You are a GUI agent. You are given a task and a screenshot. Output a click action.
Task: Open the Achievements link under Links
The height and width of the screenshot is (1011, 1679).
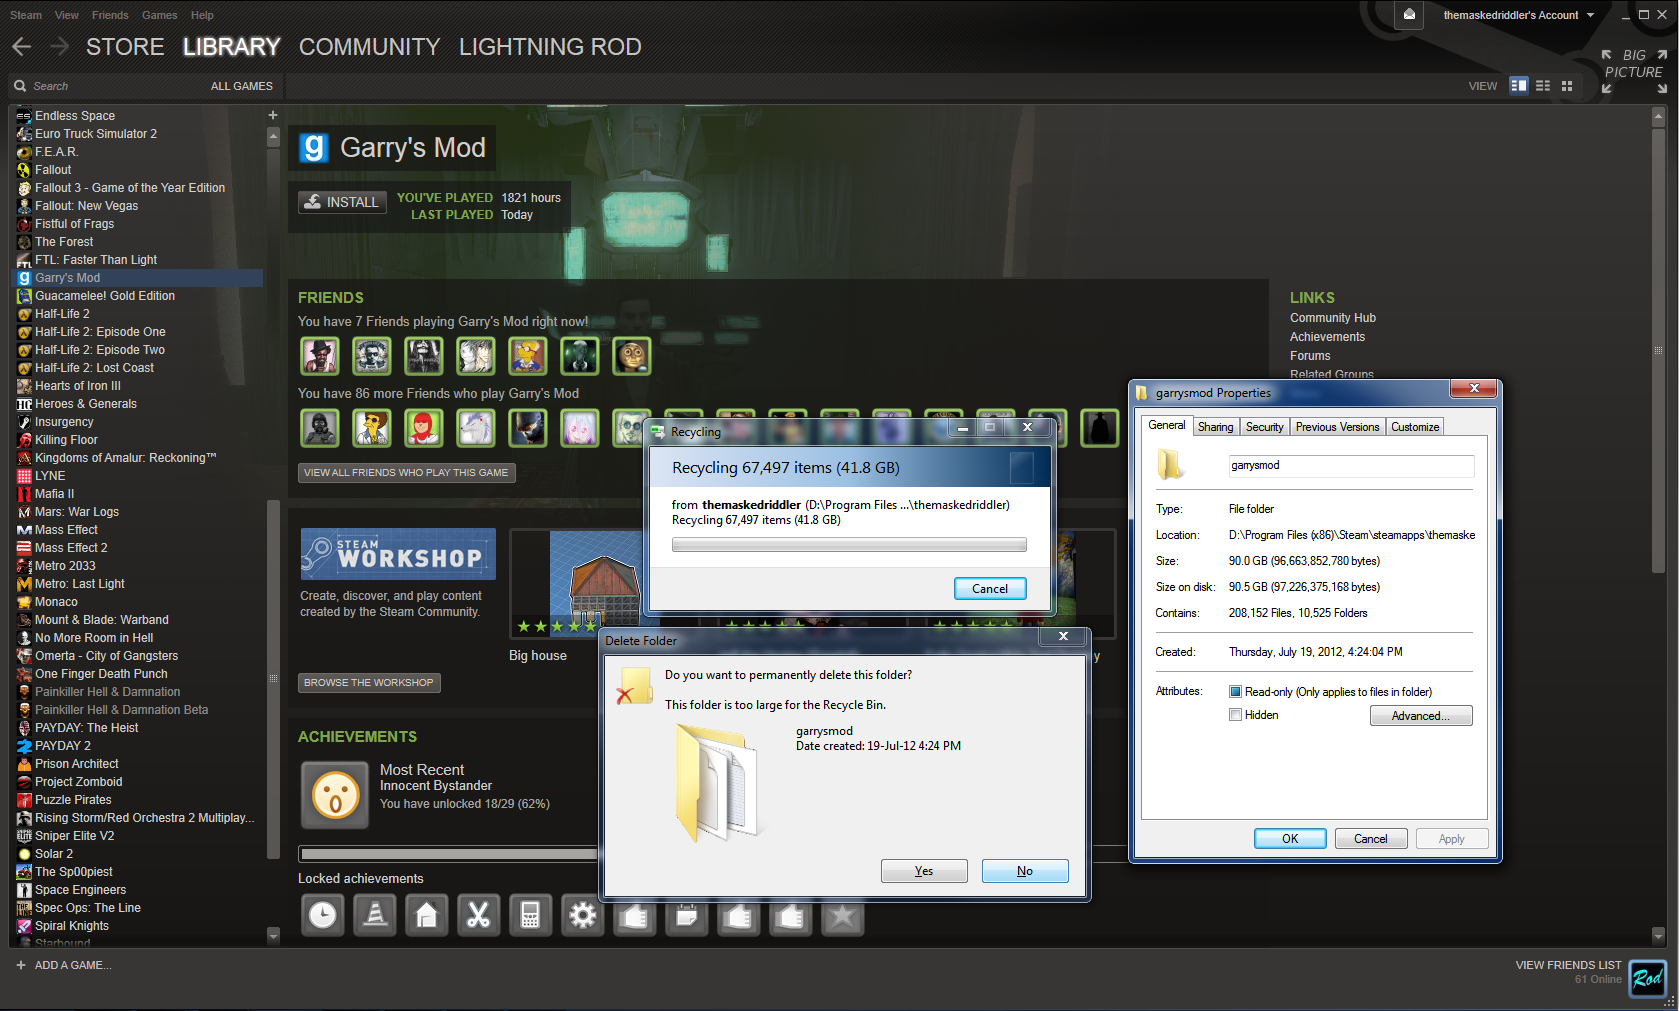(x=1327, y=337)
